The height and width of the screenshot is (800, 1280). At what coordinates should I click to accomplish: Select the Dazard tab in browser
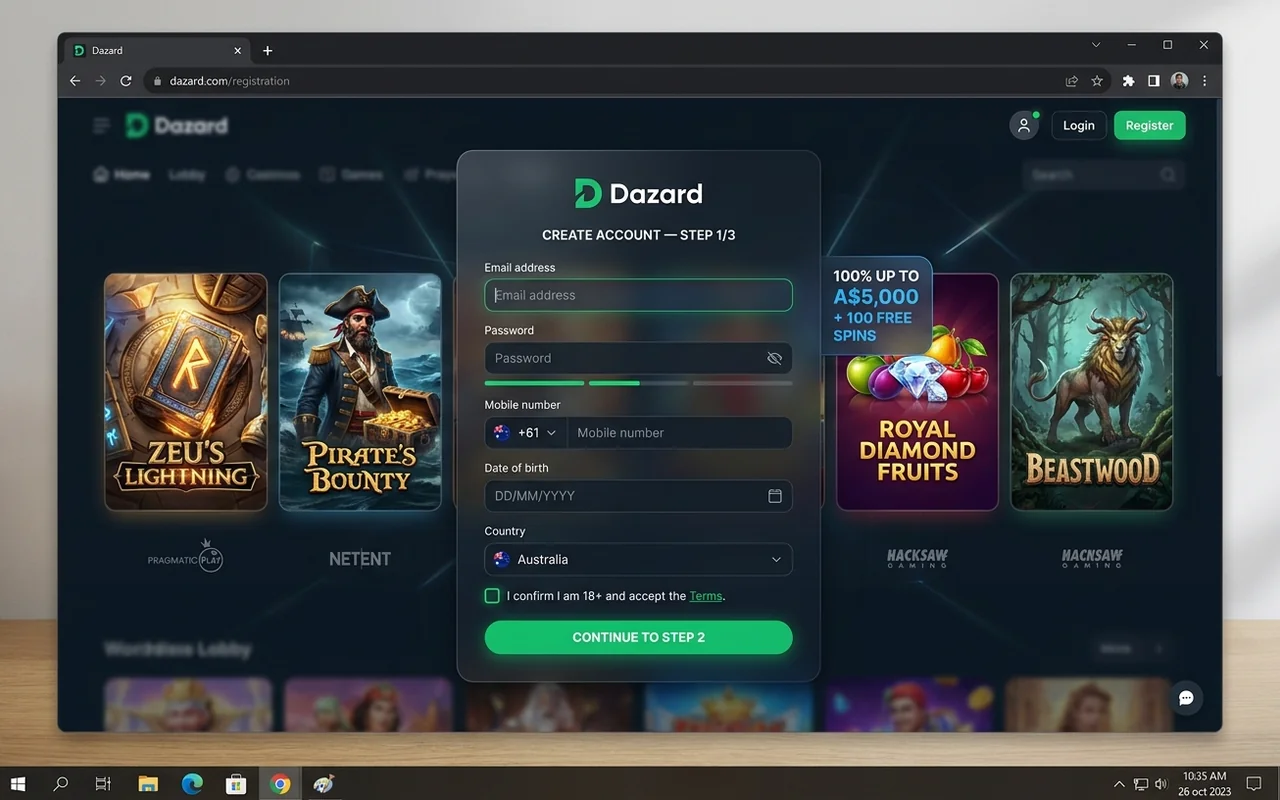pyautogui.click(x=157, y=51)
